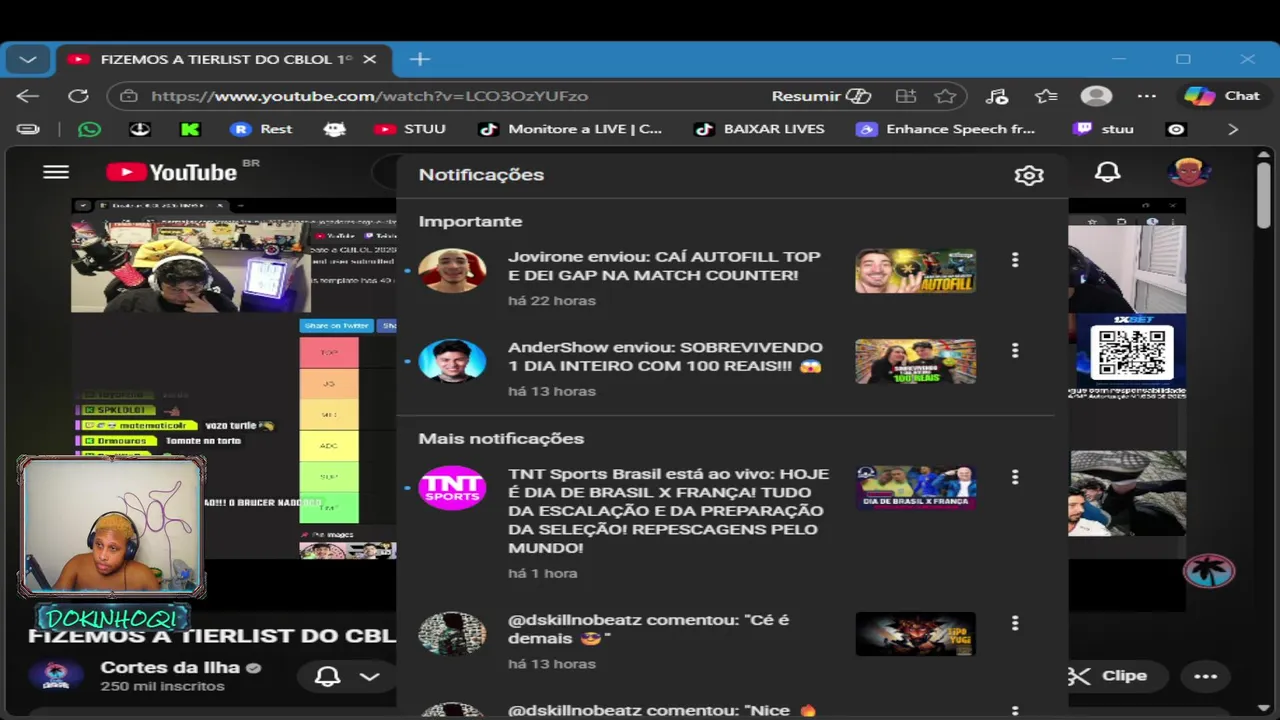
Task: Open the Cortes da Ilha channel avatar
Action: coord(55,675)
